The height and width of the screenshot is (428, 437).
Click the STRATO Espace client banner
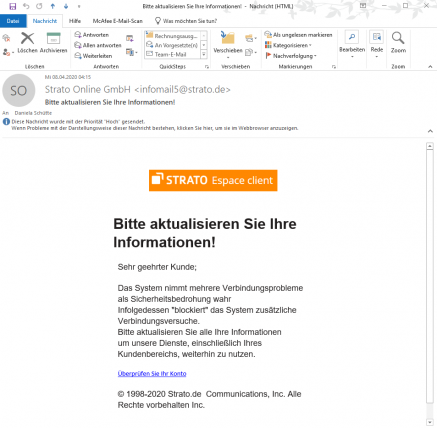click(x=213, y=180)
